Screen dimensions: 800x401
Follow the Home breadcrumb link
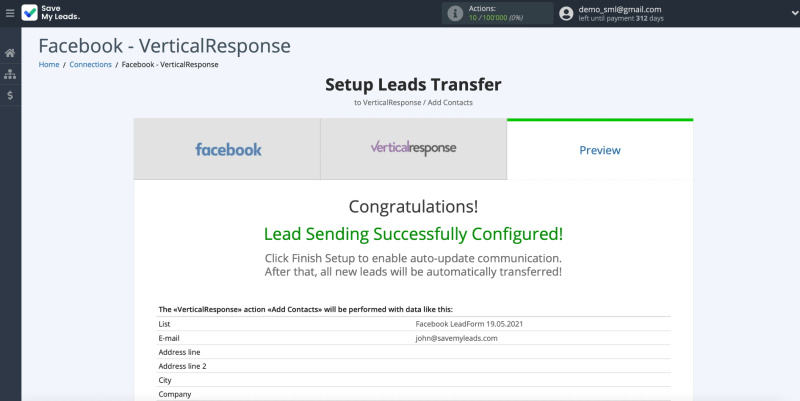(x=49, y=64)
